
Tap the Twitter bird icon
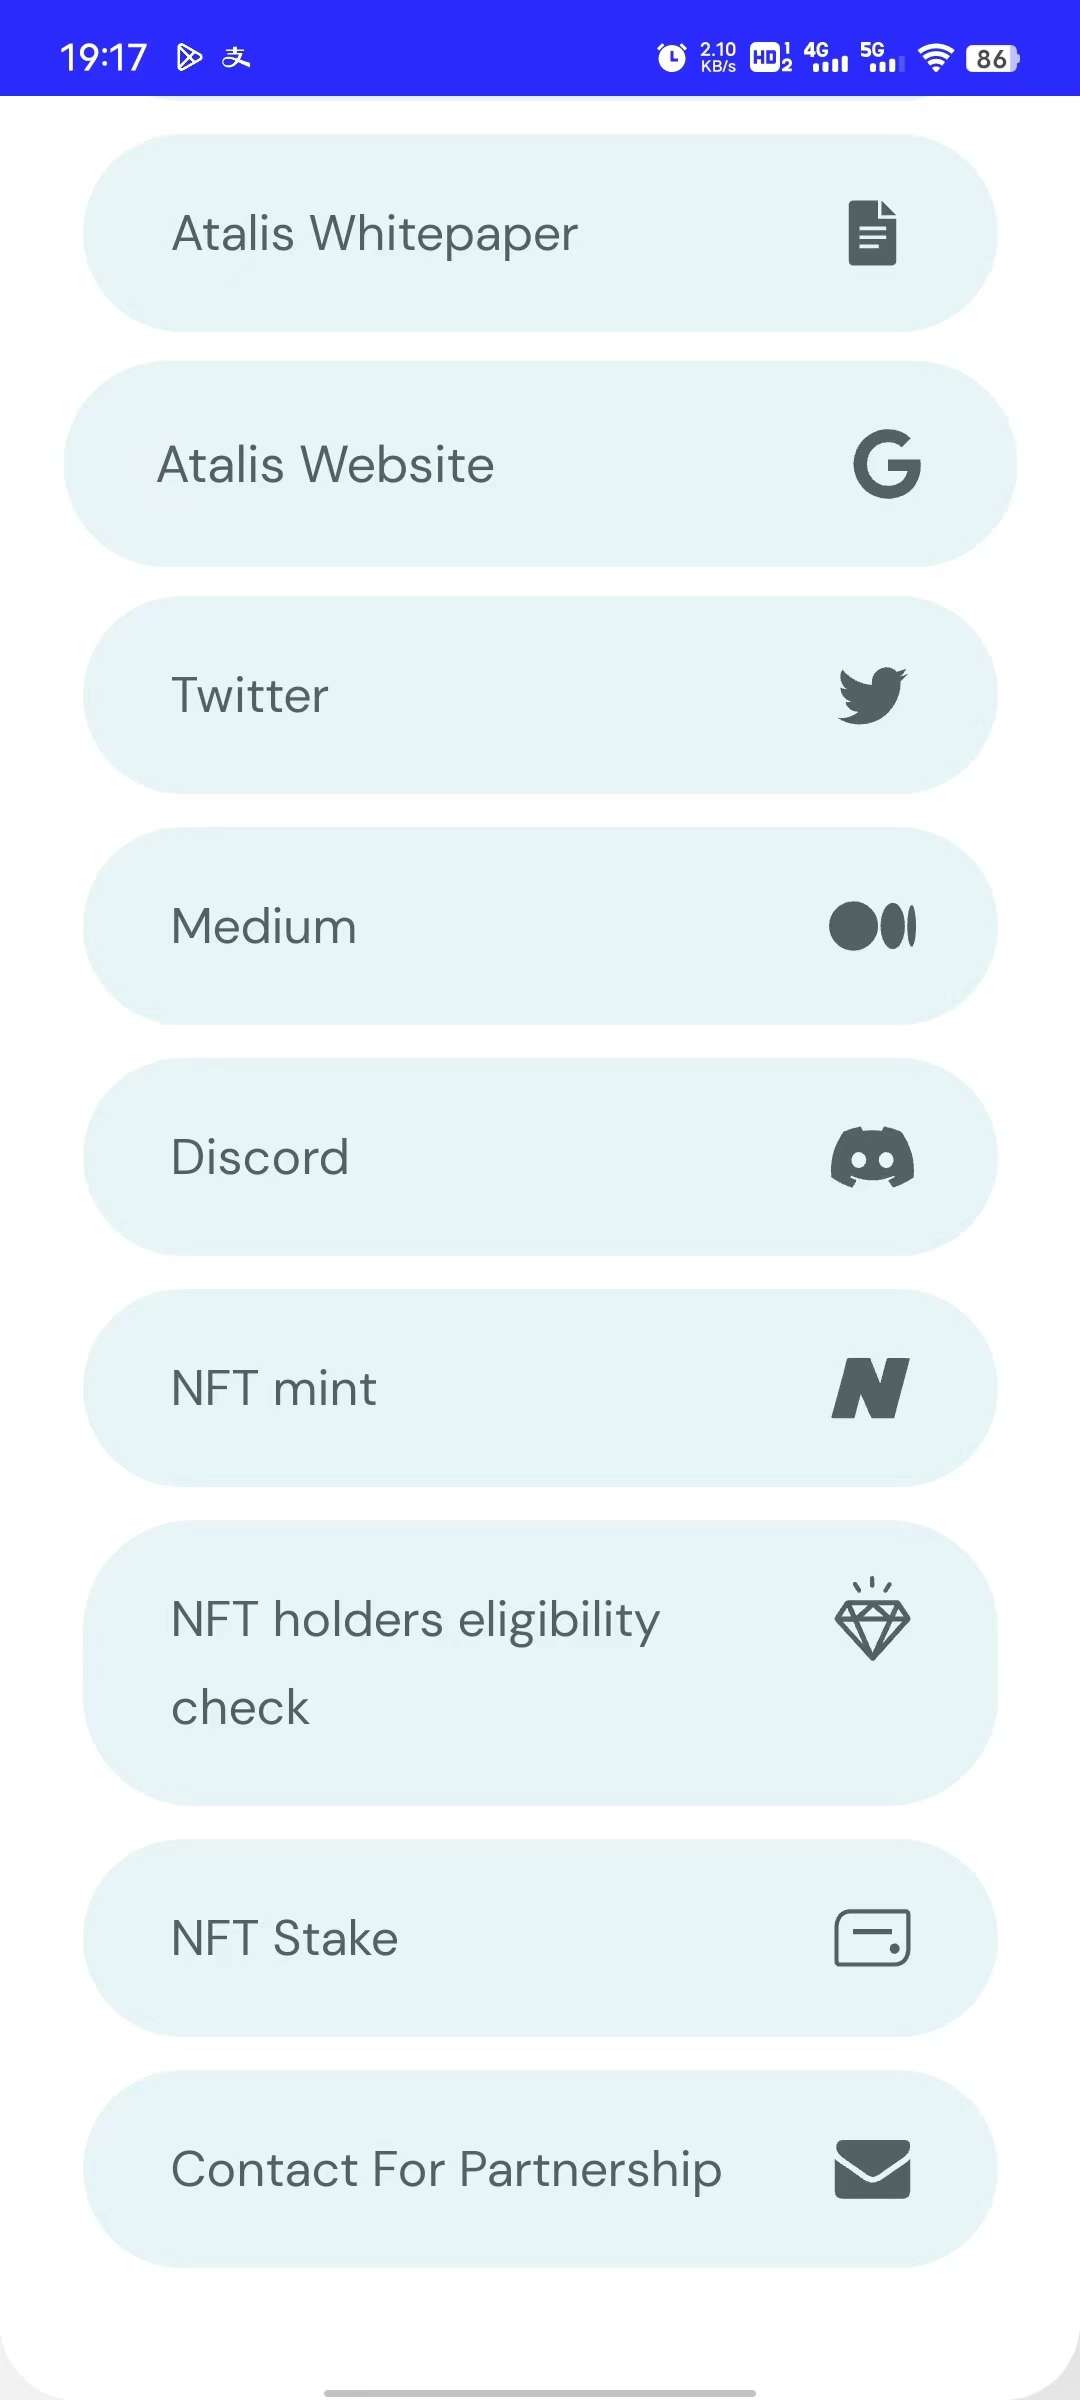872,695
